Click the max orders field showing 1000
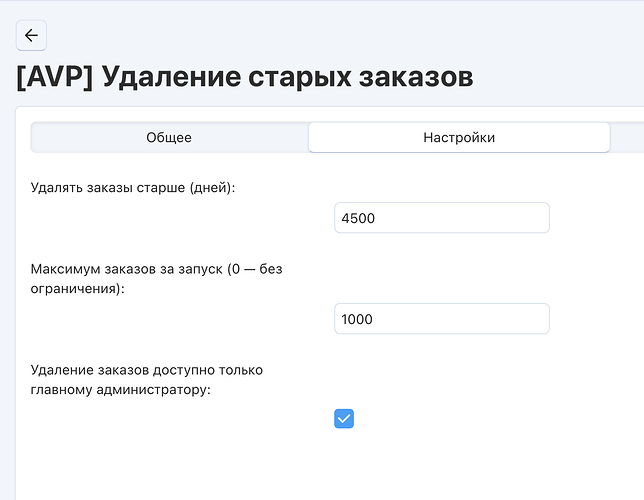644x500 pixels. click(442, 319)
